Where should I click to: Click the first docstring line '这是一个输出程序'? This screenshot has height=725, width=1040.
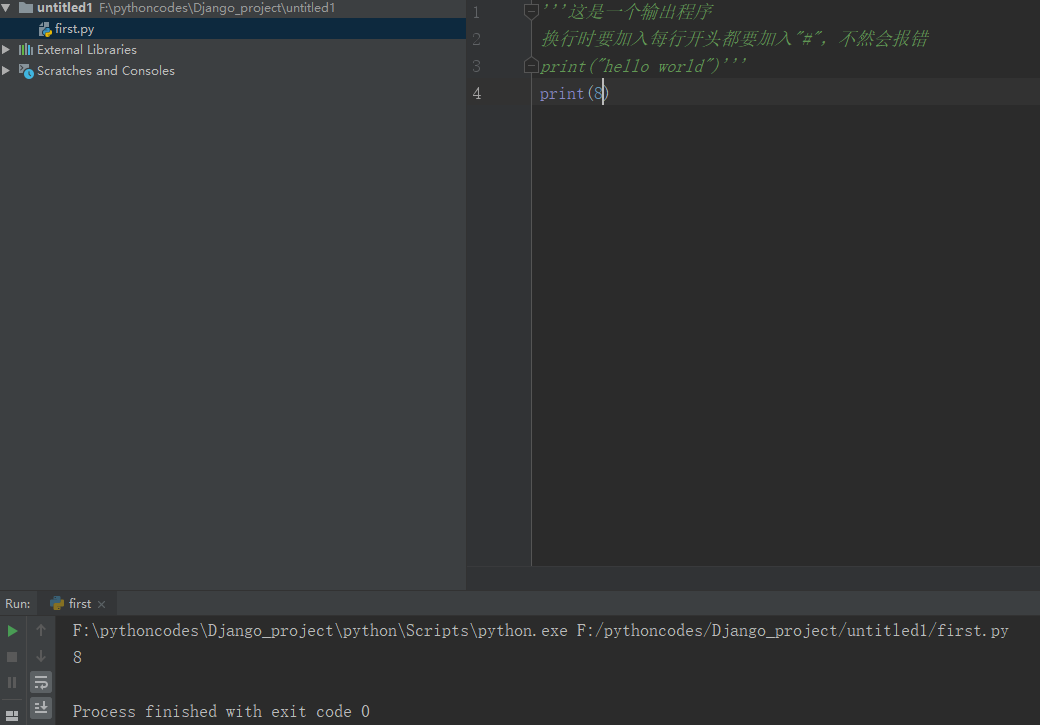pos(627,12)
